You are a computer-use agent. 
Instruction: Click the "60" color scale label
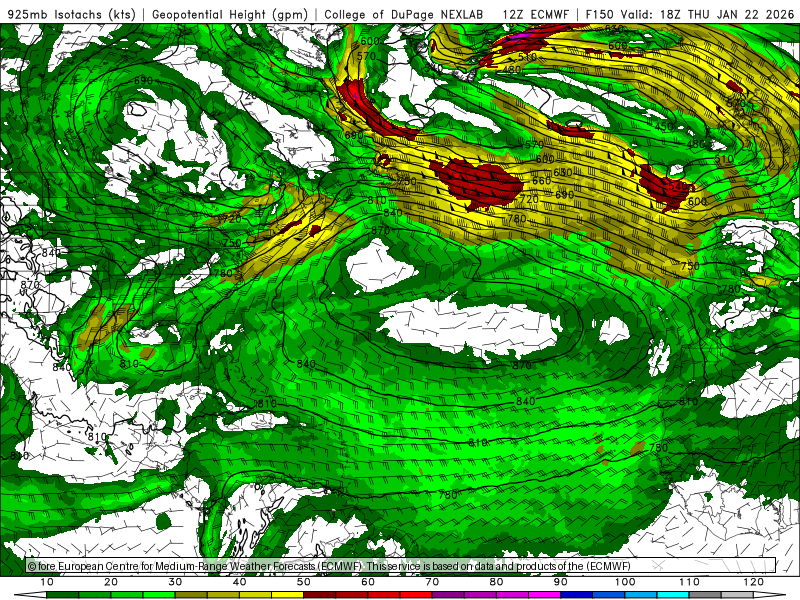click(x=368, y=582)
